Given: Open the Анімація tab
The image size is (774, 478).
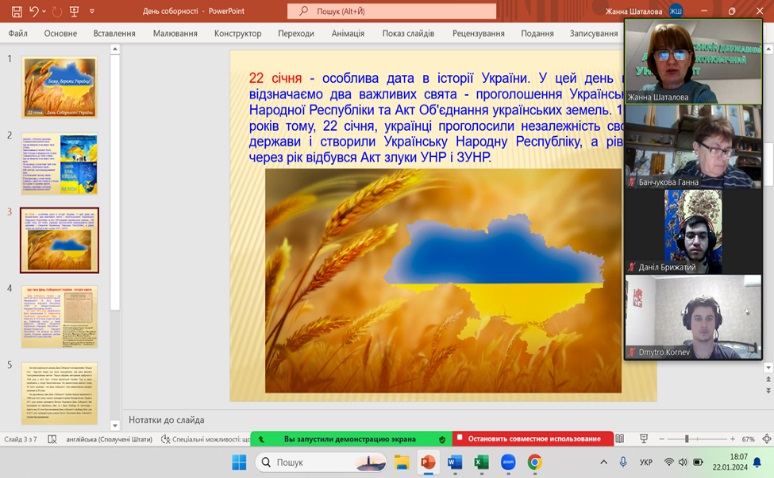Looking at the screenshot, I should pyautogui.click(x=348, y=33).
